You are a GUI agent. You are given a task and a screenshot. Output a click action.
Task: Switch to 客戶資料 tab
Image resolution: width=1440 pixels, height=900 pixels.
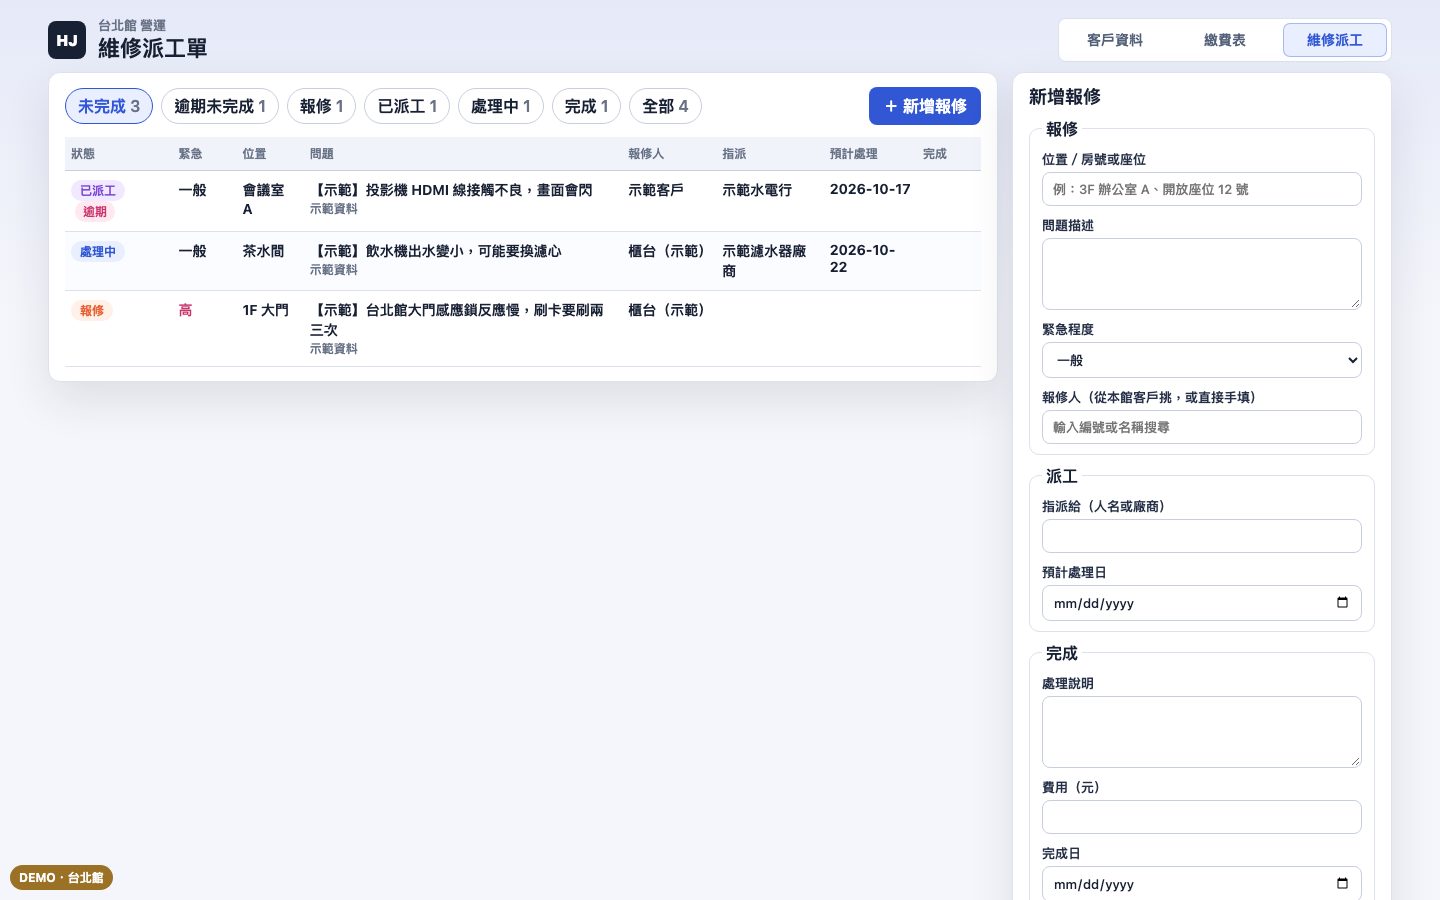click(1115, 40)
